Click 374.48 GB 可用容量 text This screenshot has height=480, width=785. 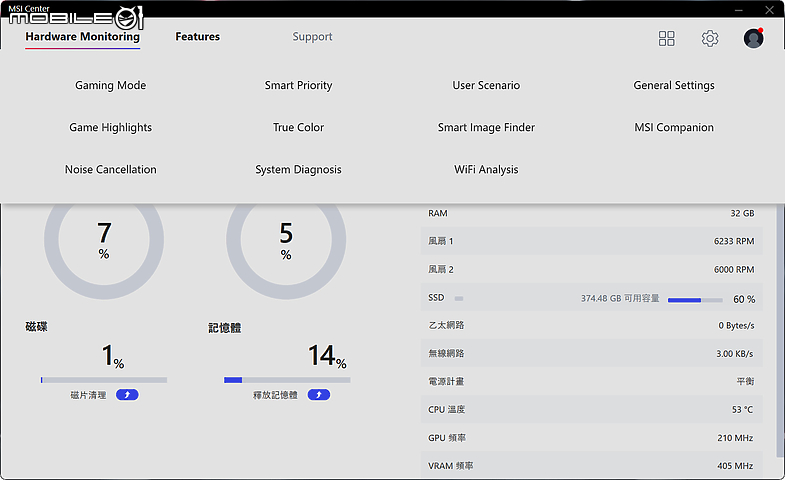pos(620,298)
